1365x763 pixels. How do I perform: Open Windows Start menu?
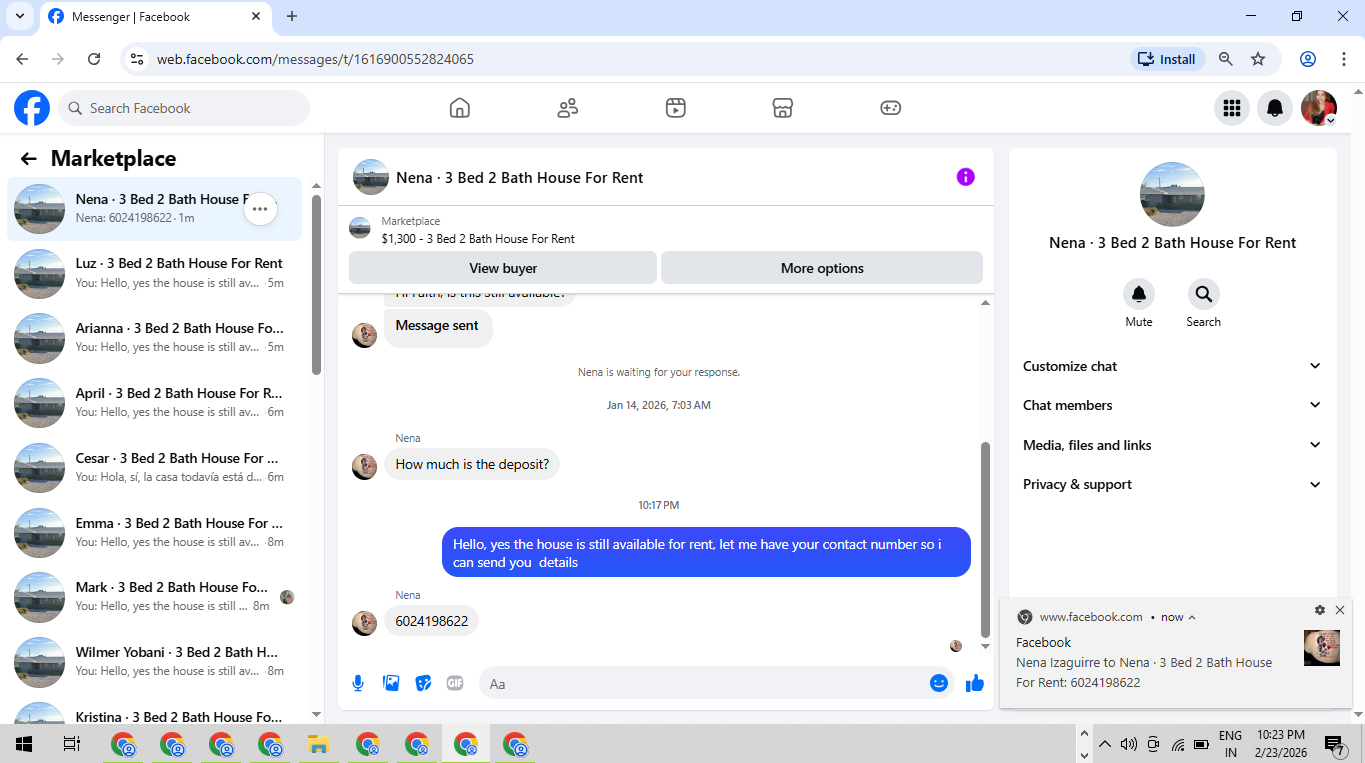coord(24,744)
